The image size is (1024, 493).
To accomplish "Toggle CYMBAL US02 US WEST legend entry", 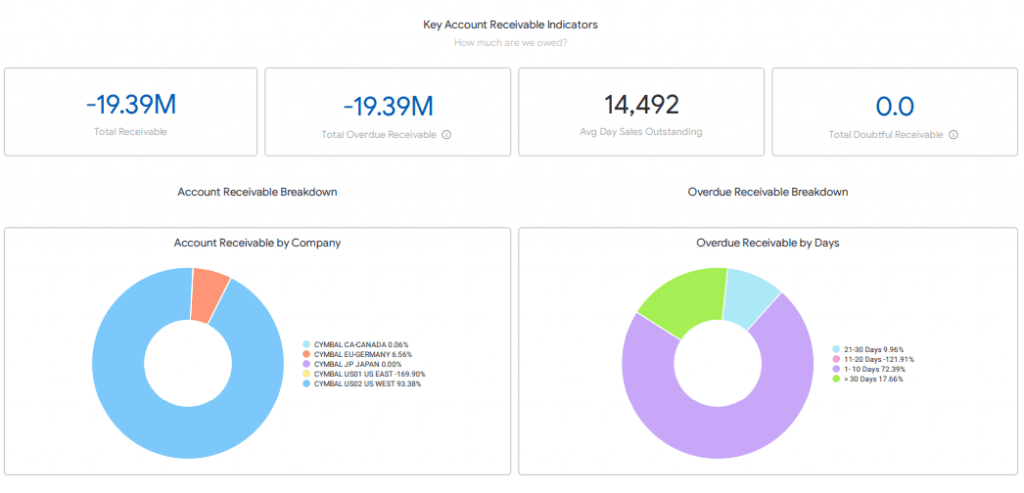I will click(362, 384).
